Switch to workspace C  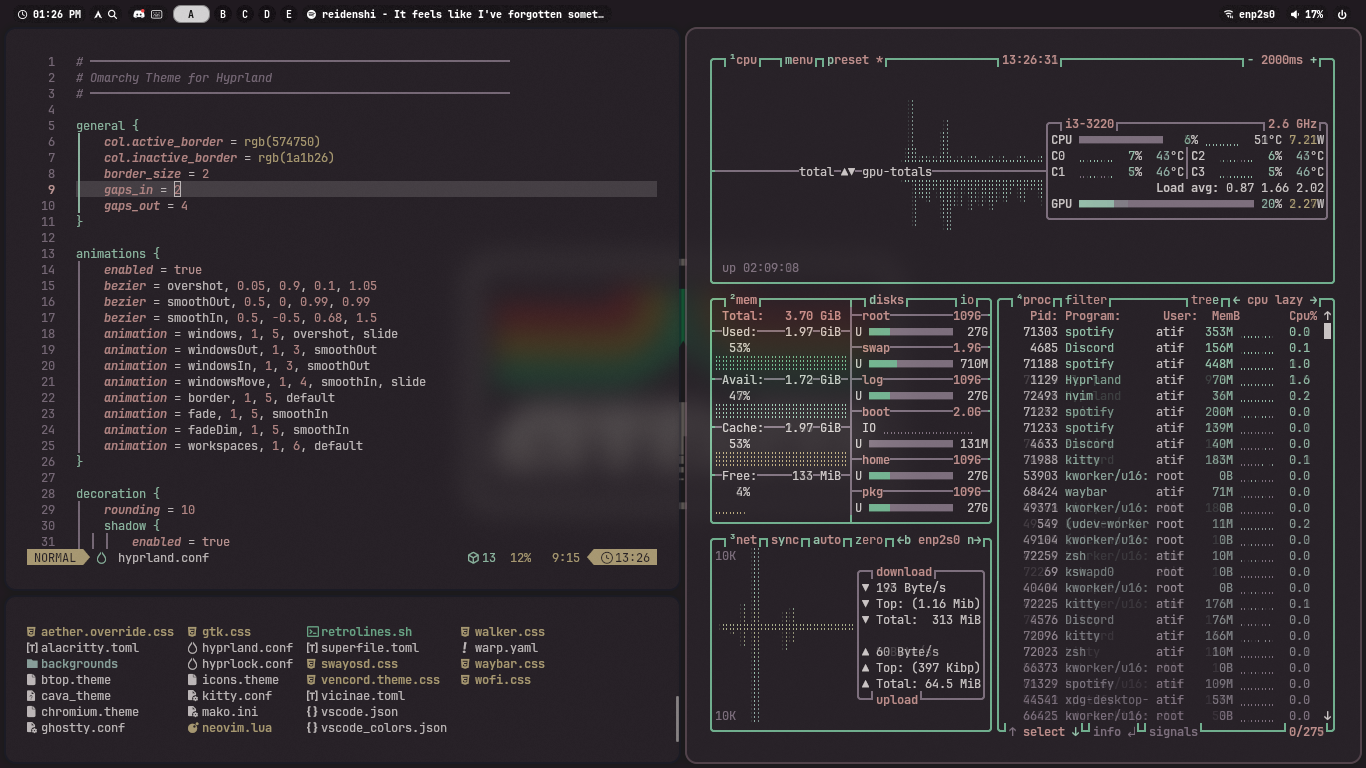tap(245, 15)
